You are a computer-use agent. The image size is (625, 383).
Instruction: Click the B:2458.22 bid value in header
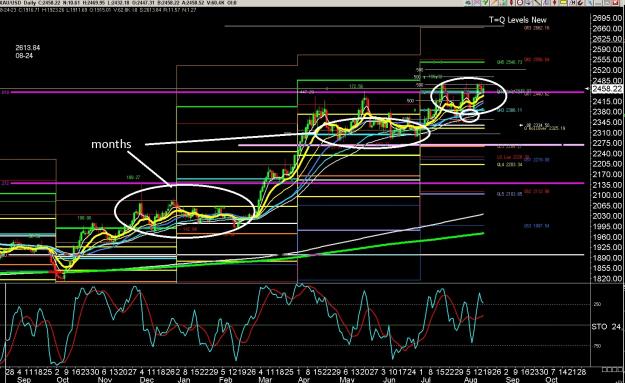pyautogui.click(x=169, y=3)
